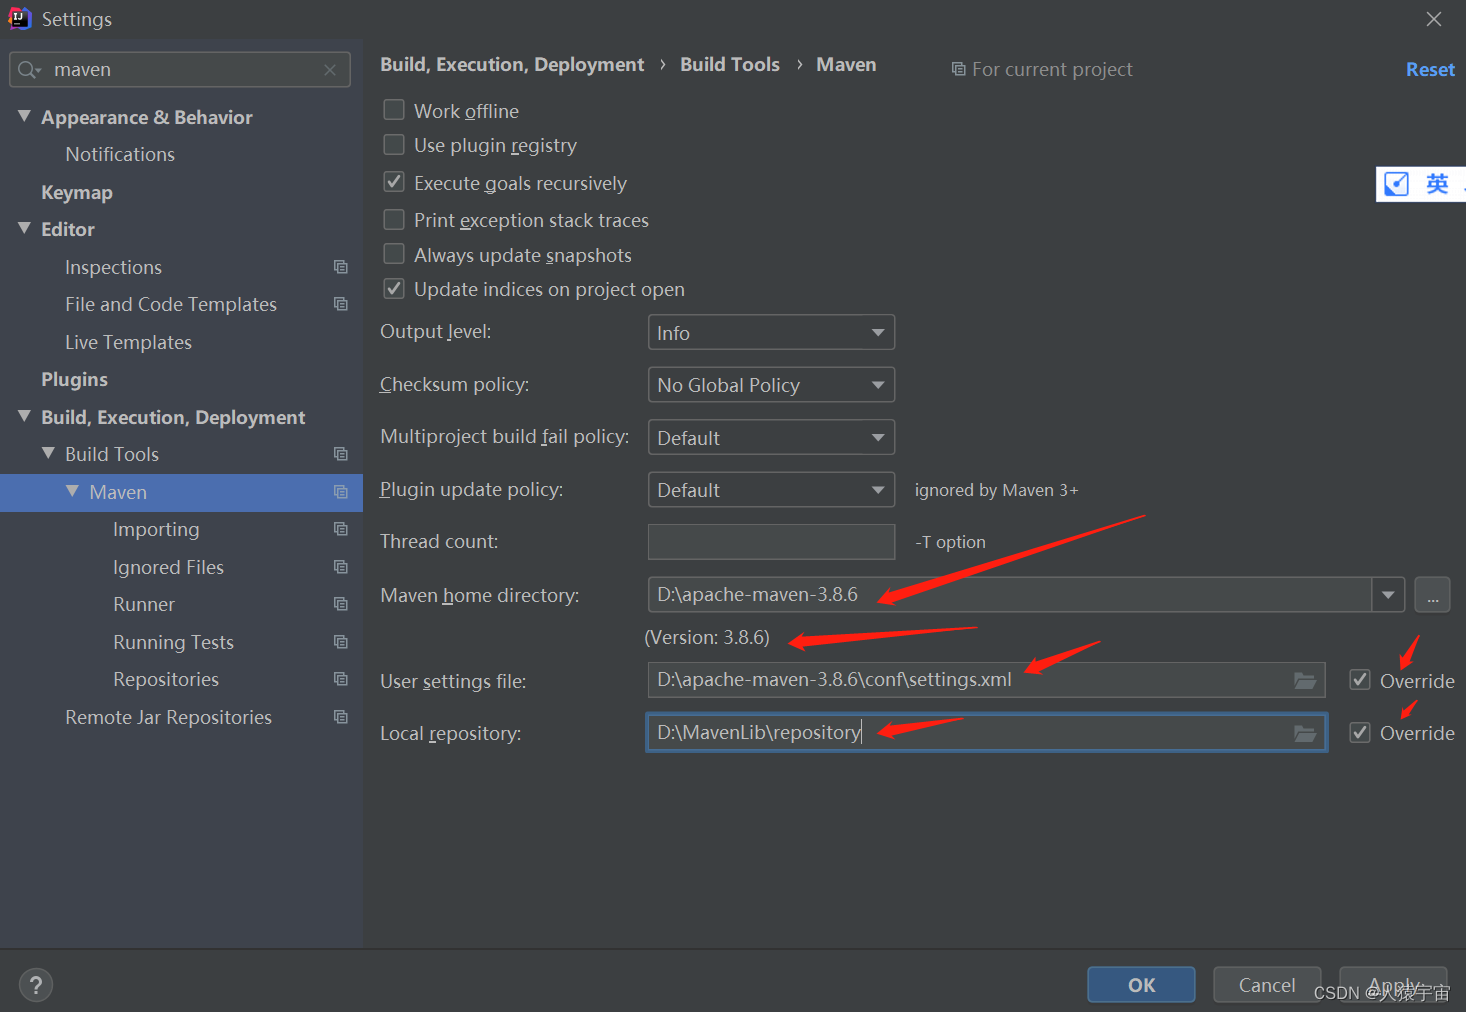This screenshot has height=1012, width=1466.
Task: Click the IME checkbox icon in floating toolbar
Action: [1396, 184]
